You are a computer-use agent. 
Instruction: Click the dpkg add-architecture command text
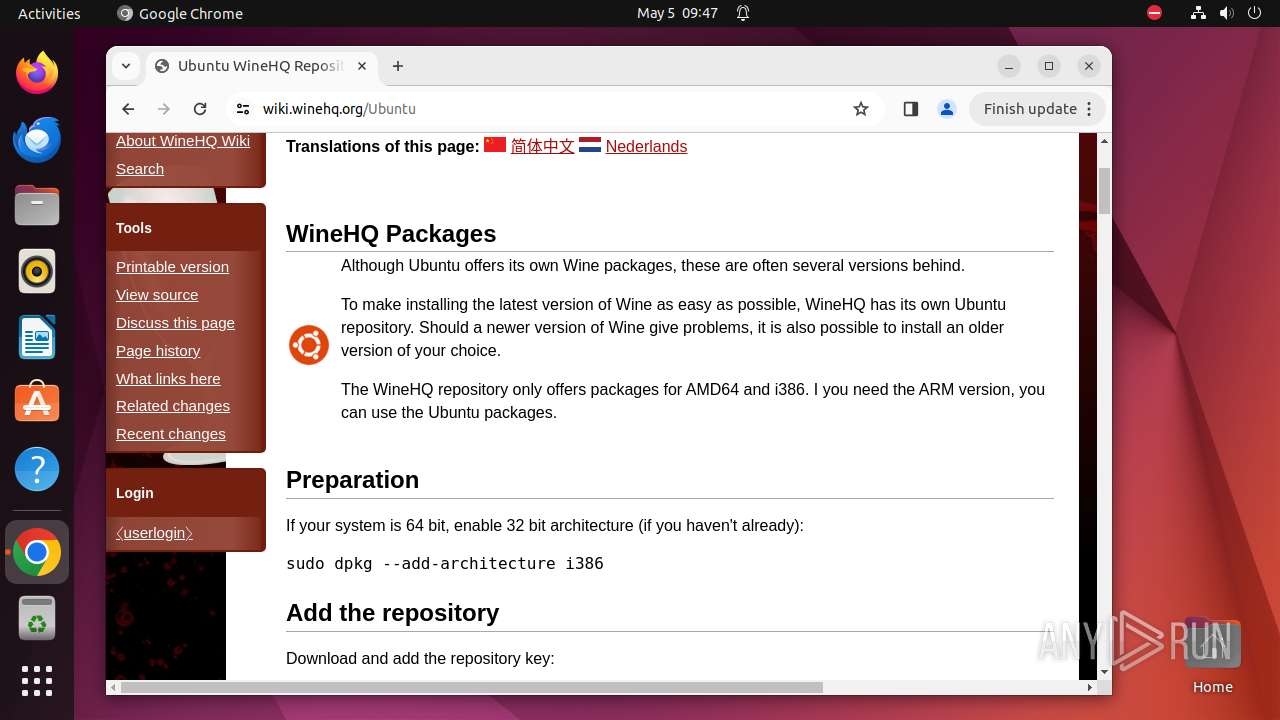(x=445, y=563)
